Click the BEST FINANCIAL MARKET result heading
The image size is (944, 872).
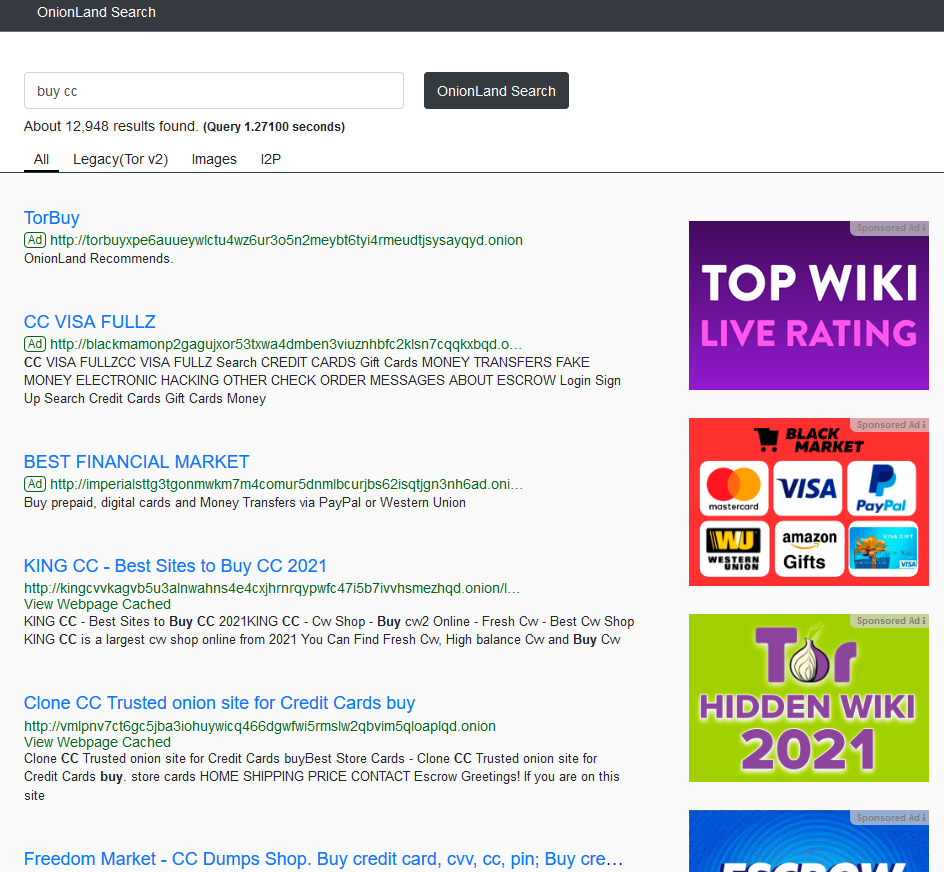pos(136,462)
